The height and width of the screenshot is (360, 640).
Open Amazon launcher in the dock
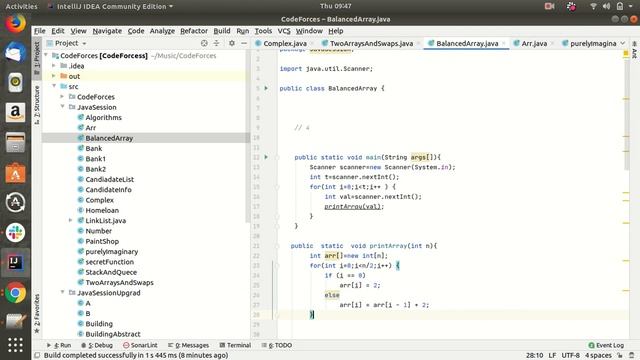[15, 112]
